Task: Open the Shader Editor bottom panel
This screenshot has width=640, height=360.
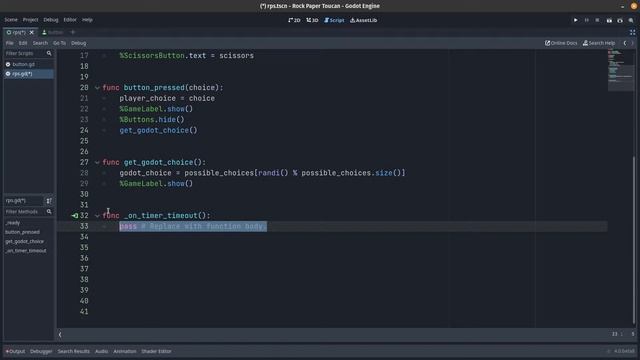Action: click(156, 351)
